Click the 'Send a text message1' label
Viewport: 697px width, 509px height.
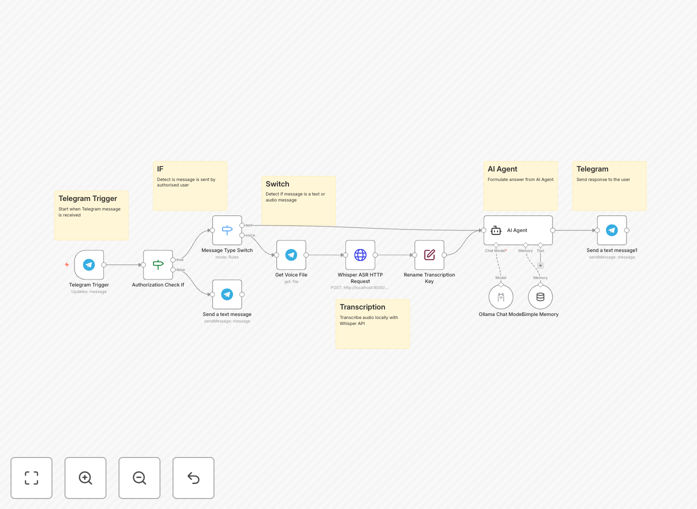[x=612, y=250]
